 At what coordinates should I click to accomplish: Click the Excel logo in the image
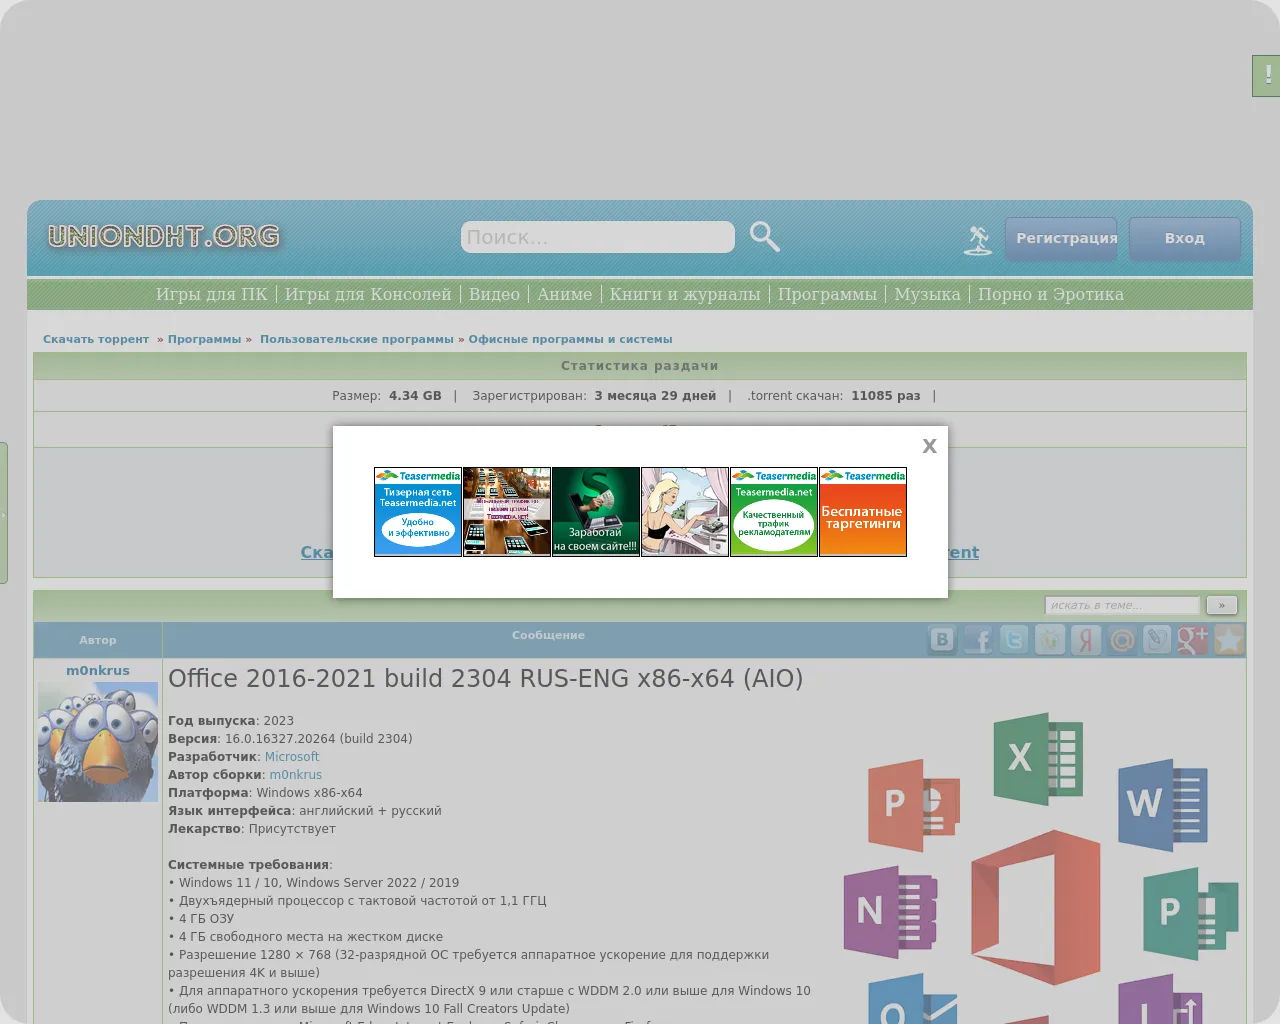point(1038,758)
